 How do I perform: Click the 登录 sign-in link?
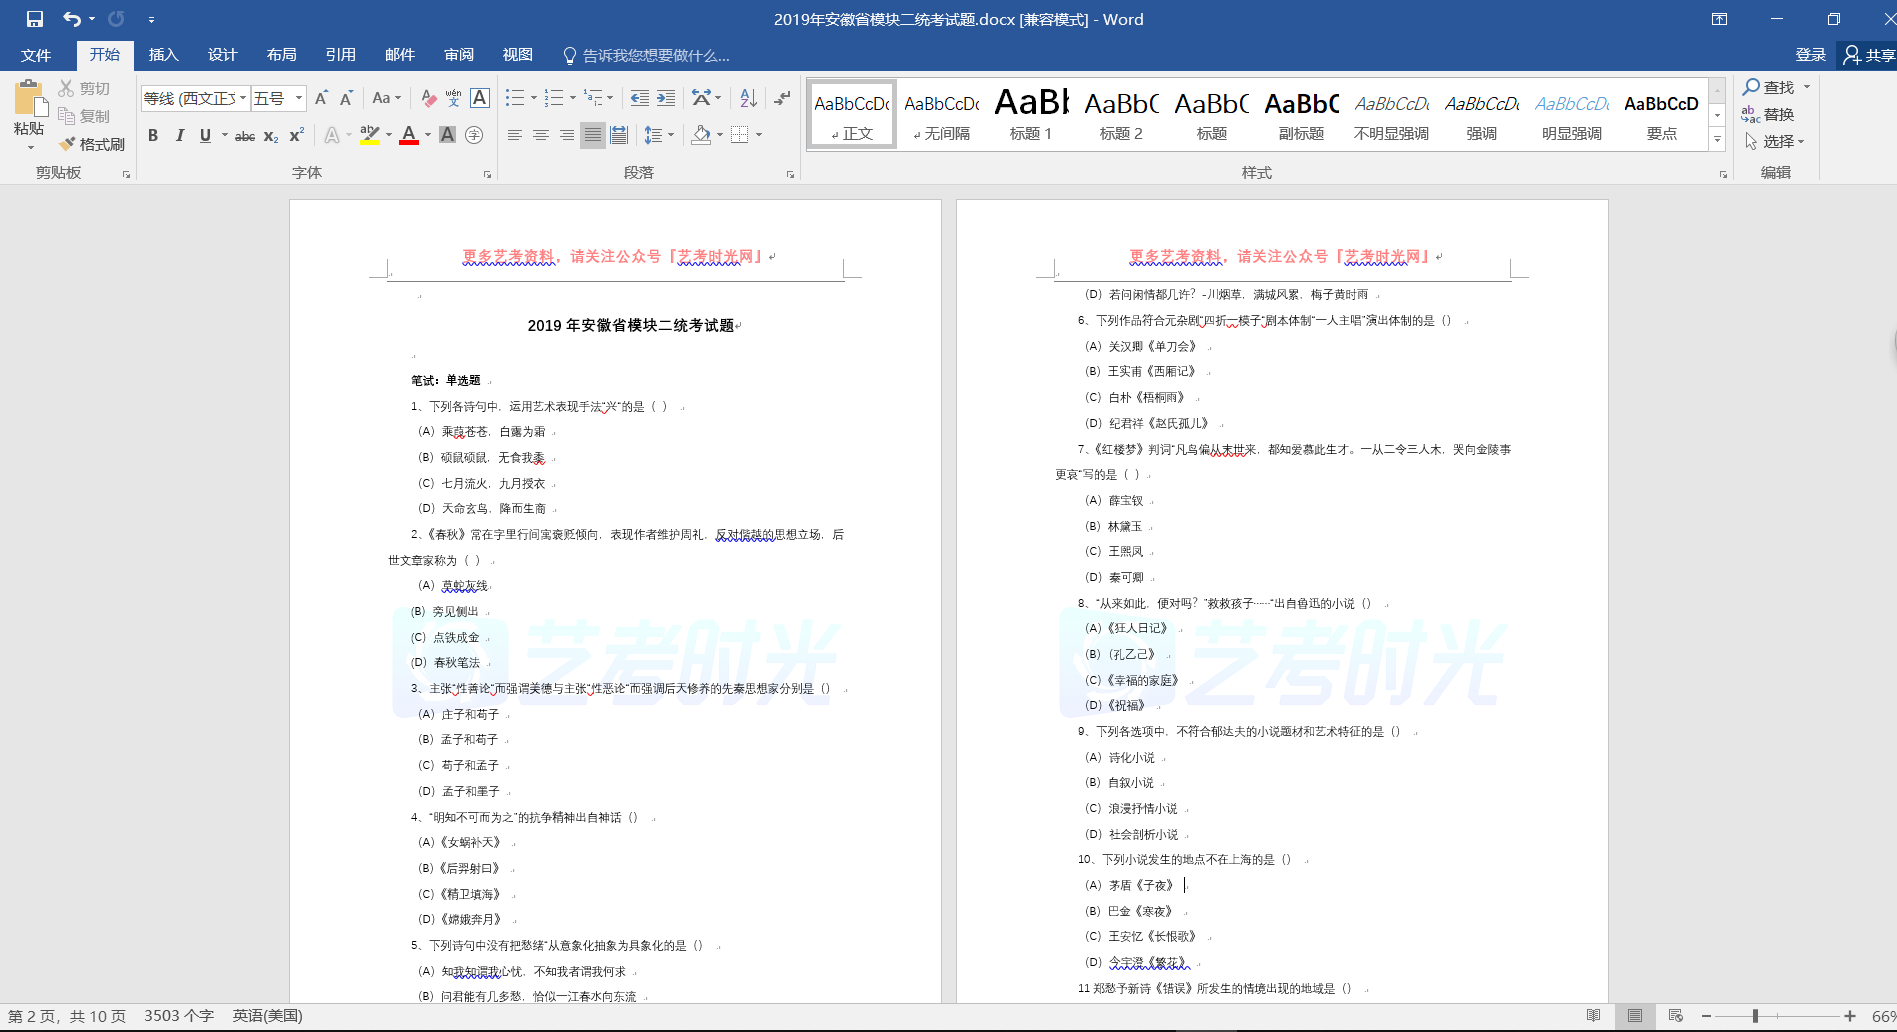1810,55
